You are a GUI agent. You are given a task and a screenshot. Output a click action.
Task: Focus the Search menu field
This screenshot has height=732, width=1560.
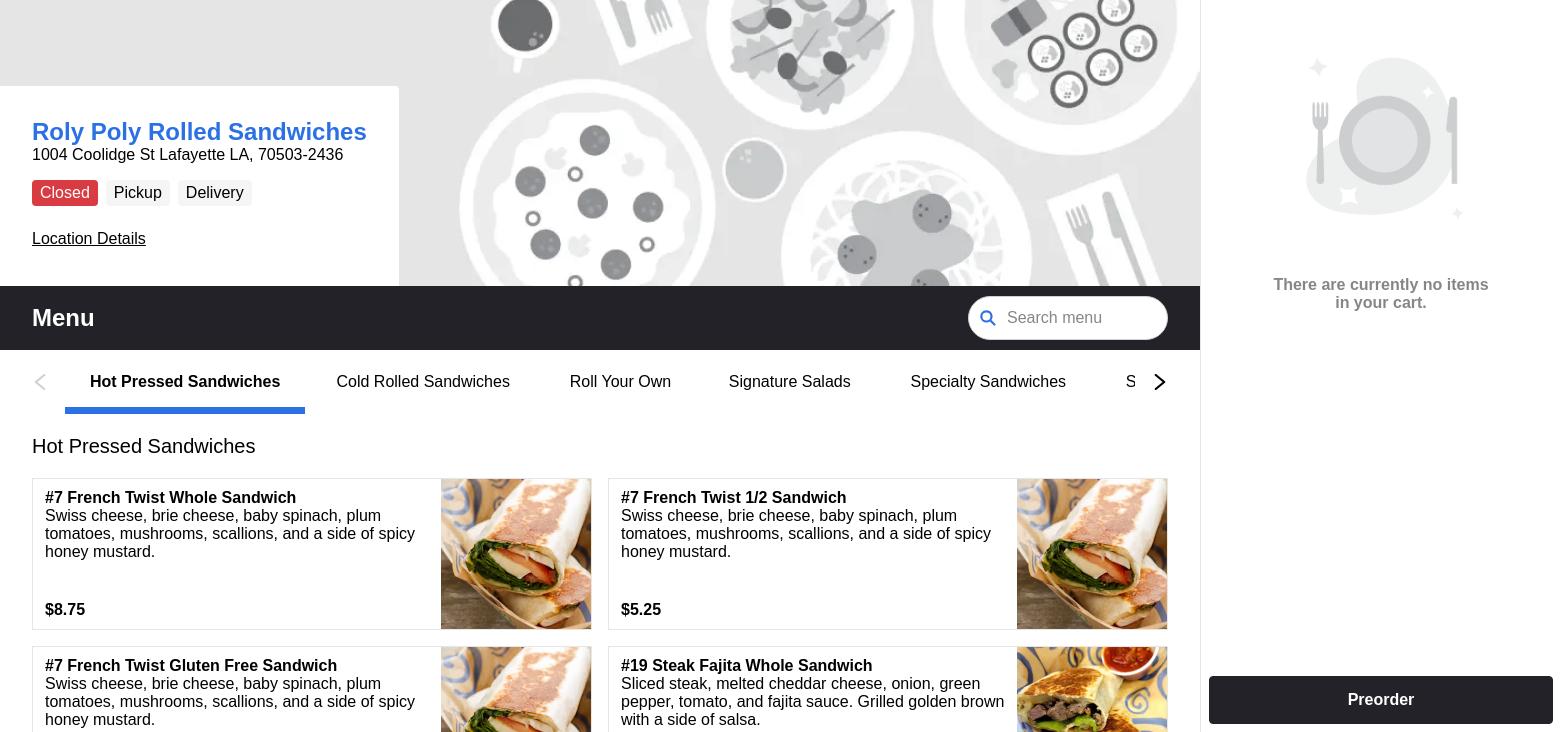1068,318
